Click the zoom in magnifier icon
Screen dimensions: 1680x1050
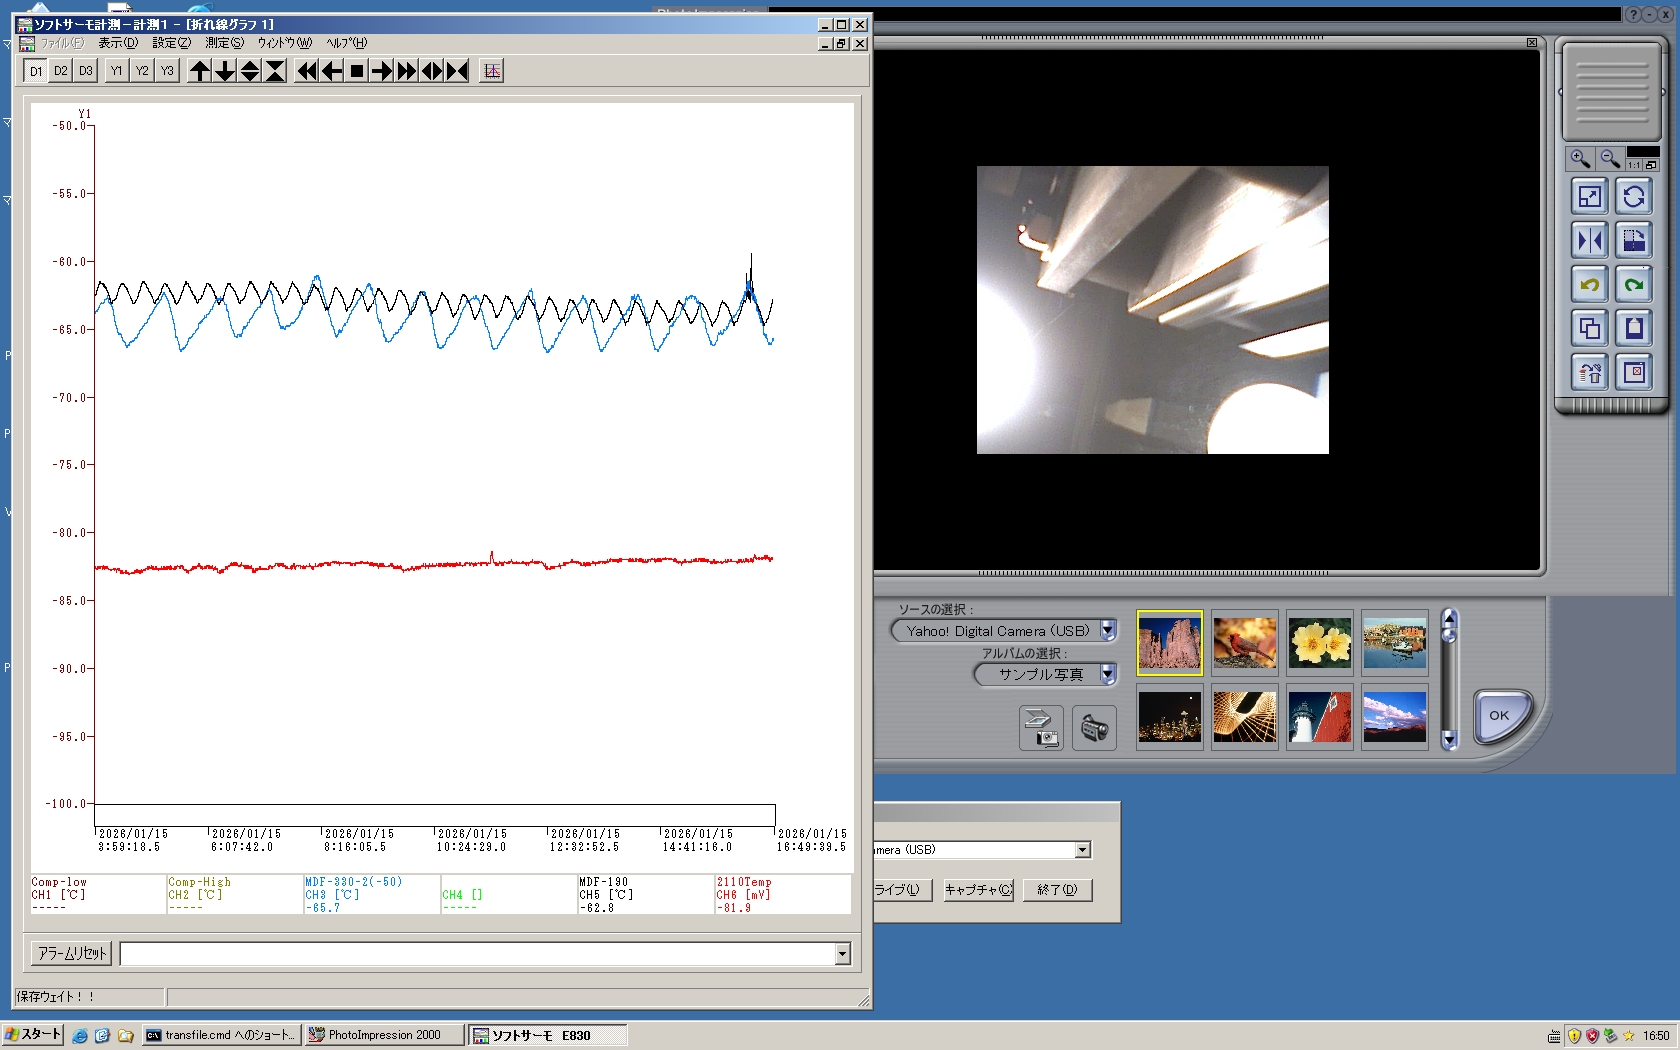tap(1580, 159)
